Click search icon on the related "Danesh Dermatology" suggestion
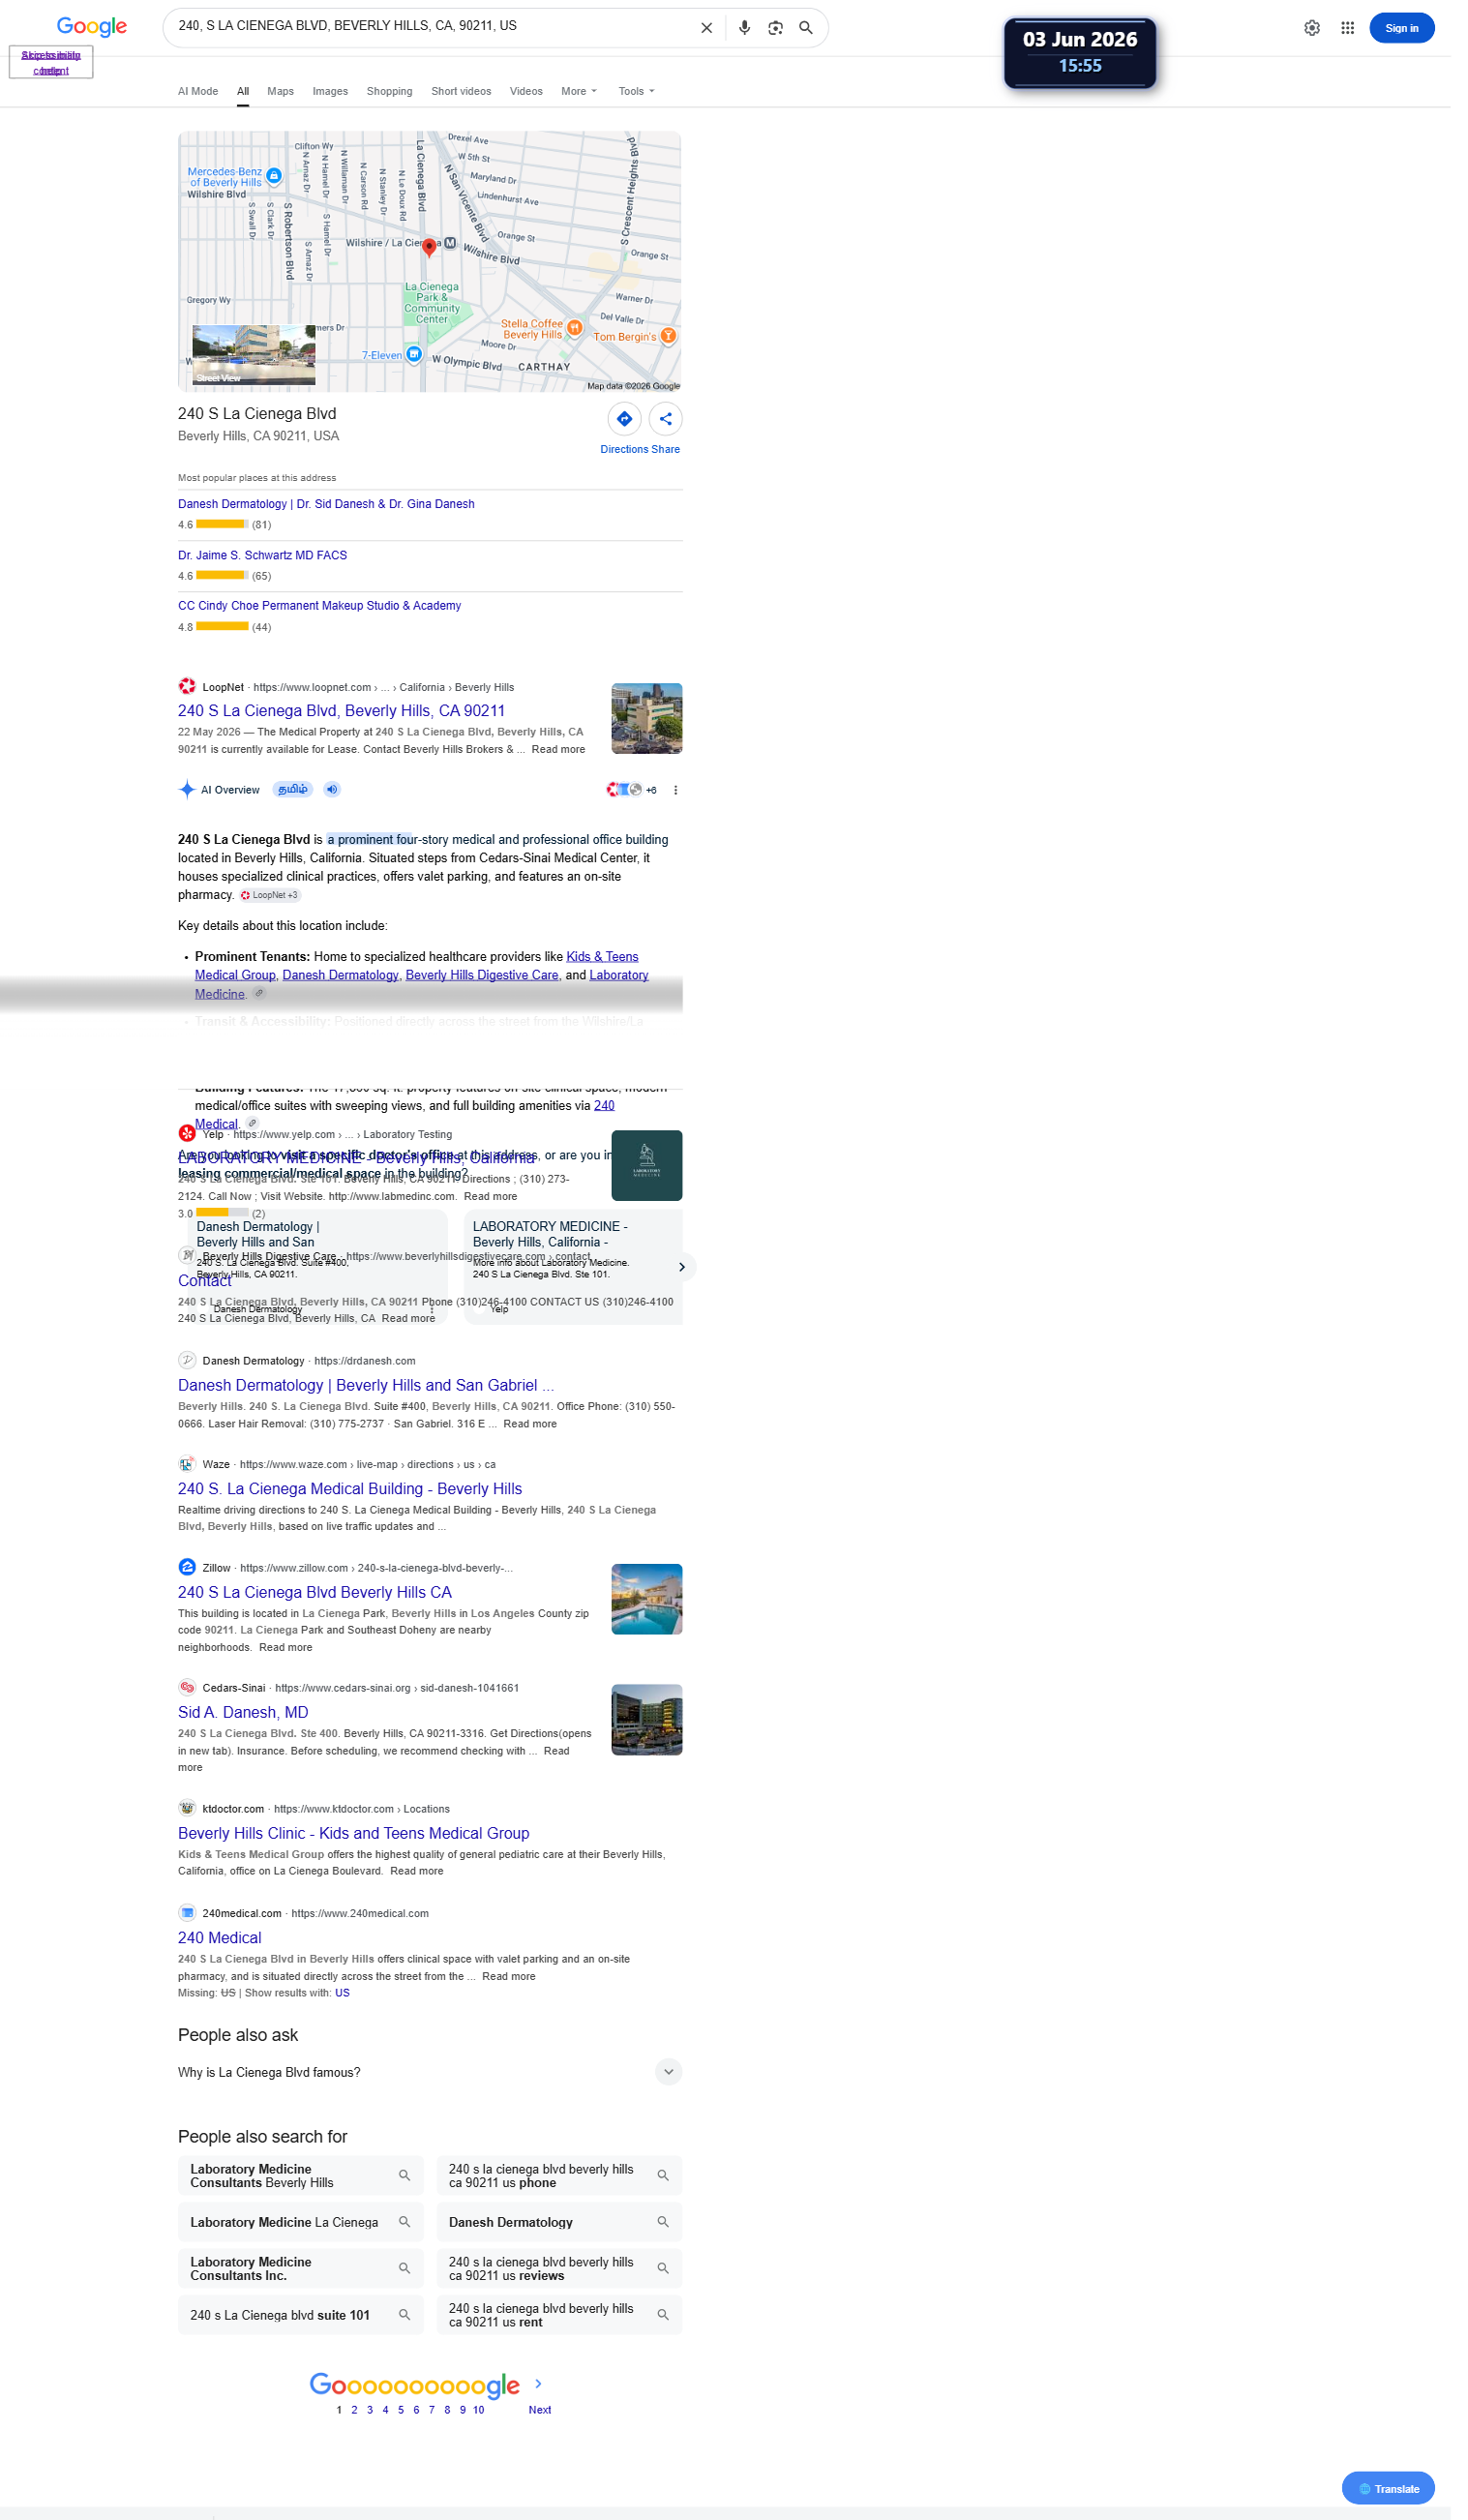The height and width of the screenshot is (2520, 1468). point(663,2223)
